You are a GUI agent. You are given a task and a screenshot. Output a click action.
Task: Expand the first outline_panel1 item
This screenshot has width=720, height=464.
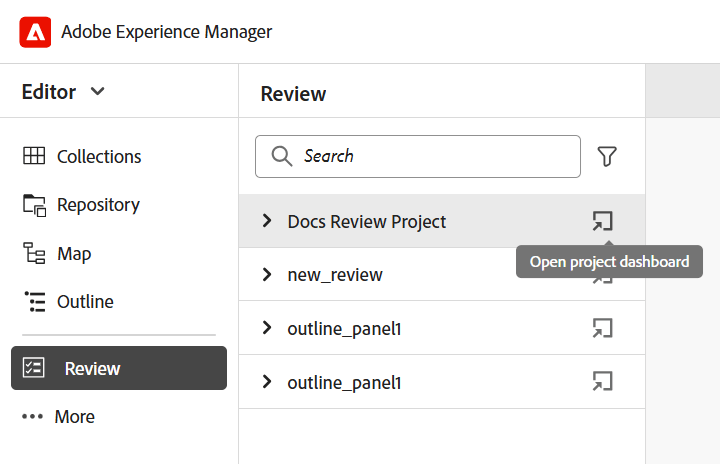tap(267, 327)
